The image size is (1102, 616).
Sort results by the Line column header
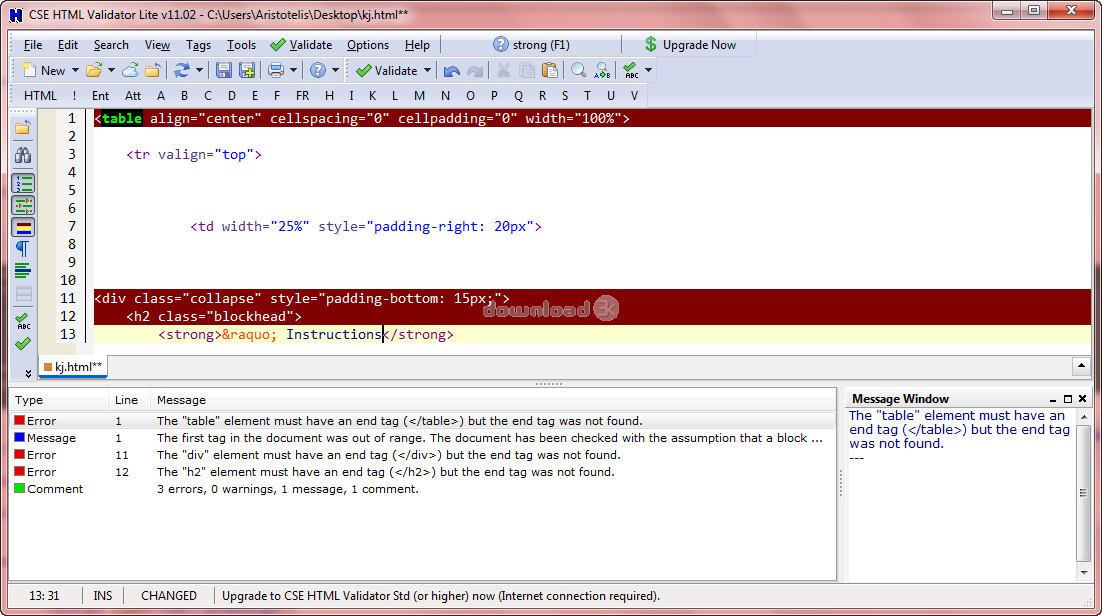pos(129,400)
